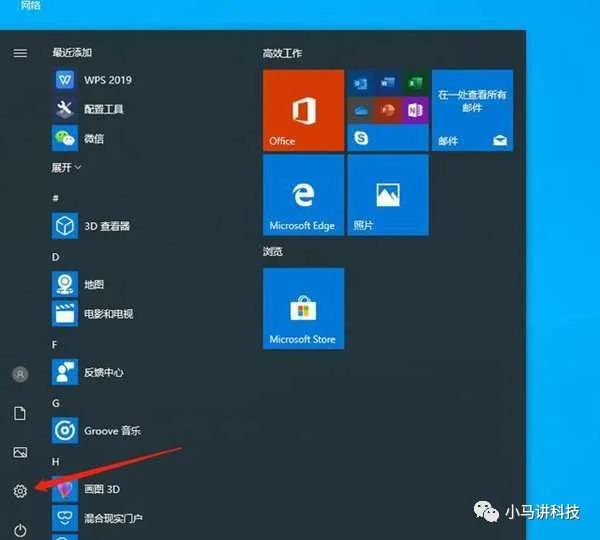Open the user account icon
Viewport: 600px width, 540px height.
tap(20, 374)
